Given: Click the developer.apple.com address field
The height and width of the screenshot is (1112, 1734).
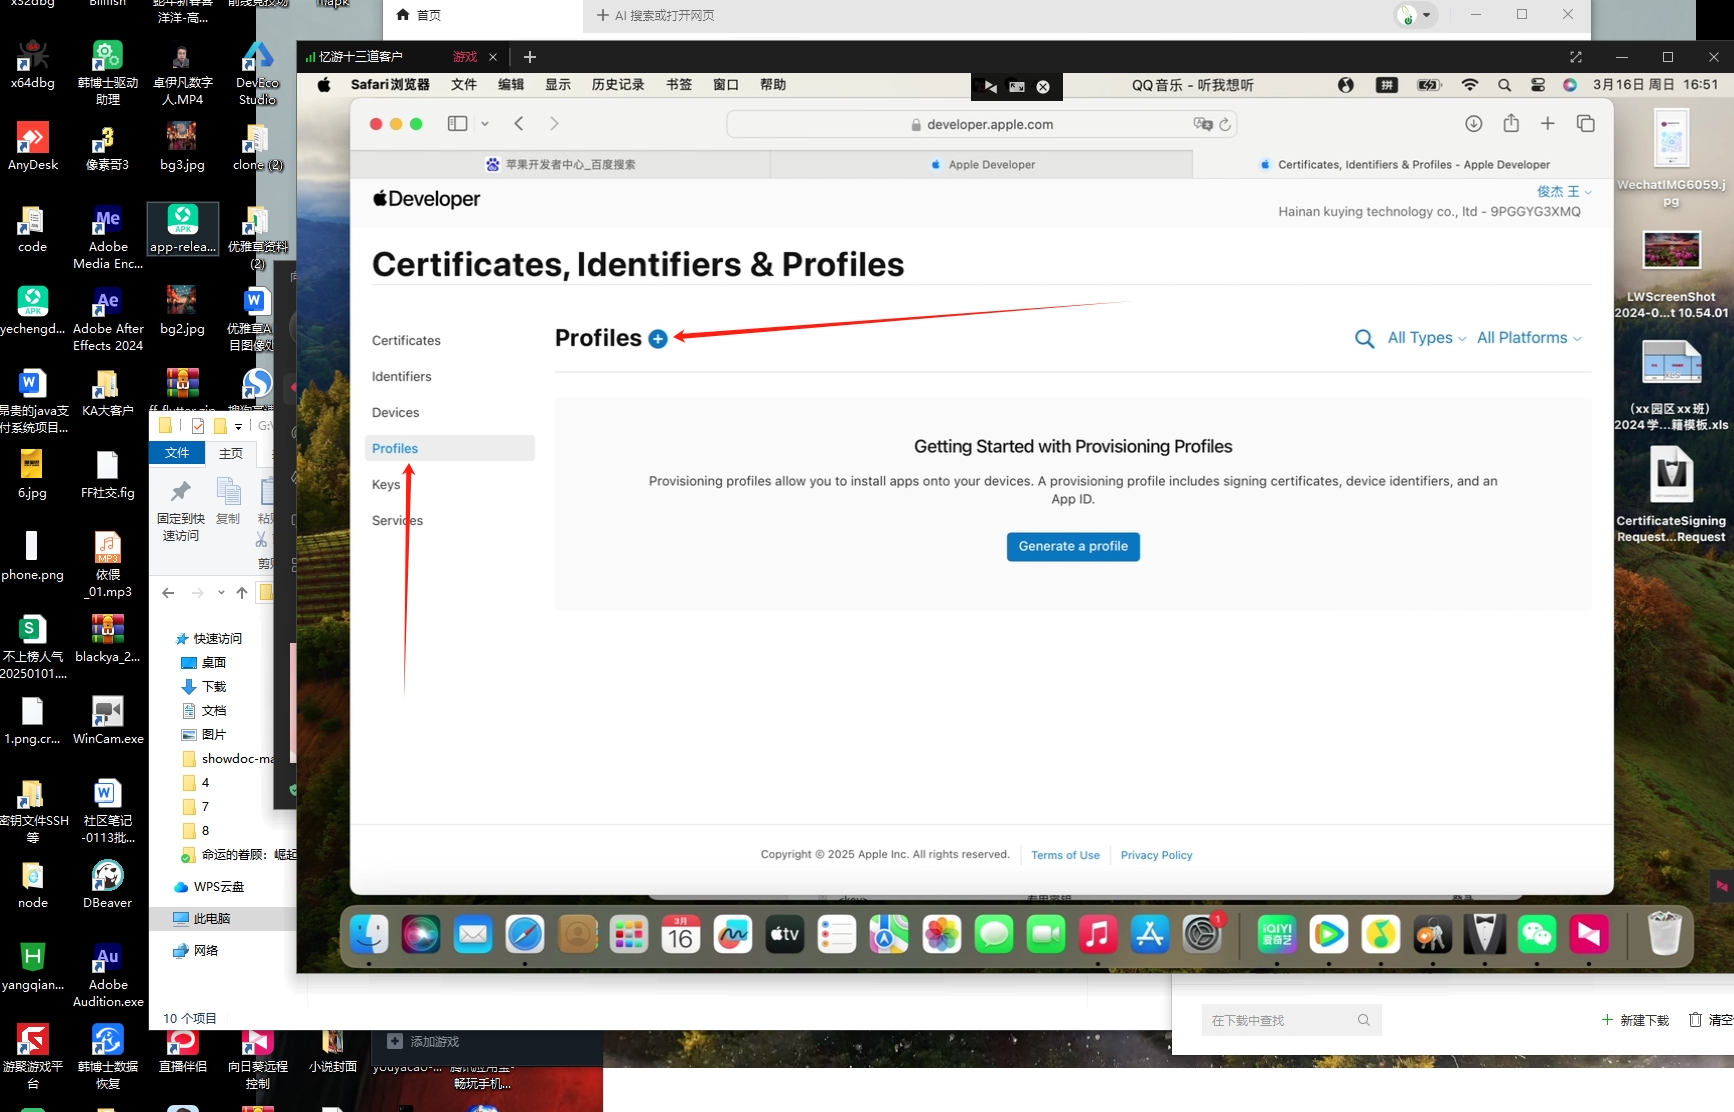Looking at the screenshot, I should (982, 125).
